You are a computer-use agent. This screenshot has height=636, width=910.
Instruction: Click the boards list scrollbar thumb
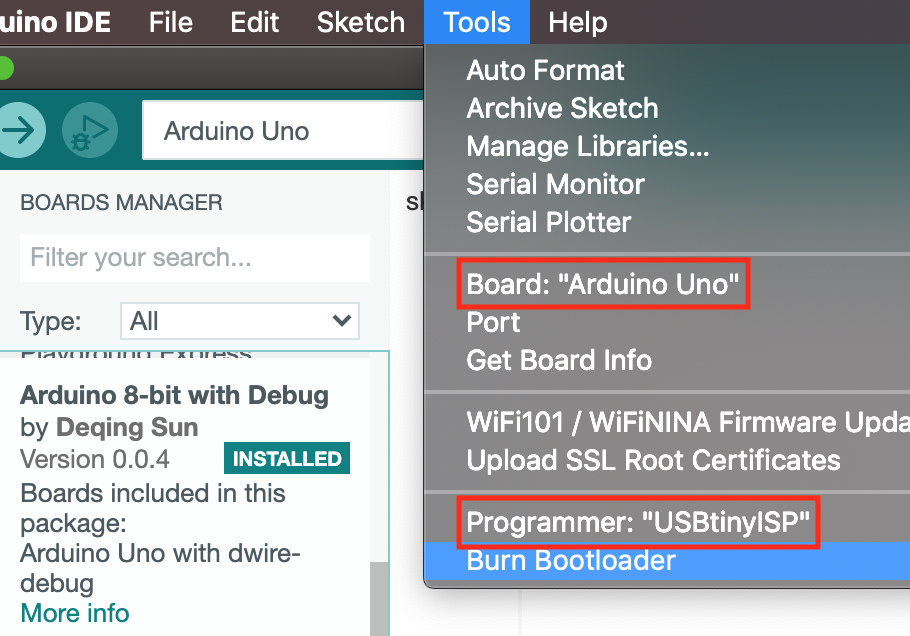coord(380,599)
